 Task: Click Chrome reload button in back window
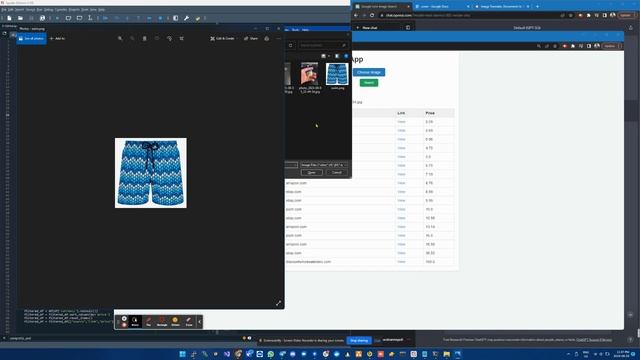372,16
